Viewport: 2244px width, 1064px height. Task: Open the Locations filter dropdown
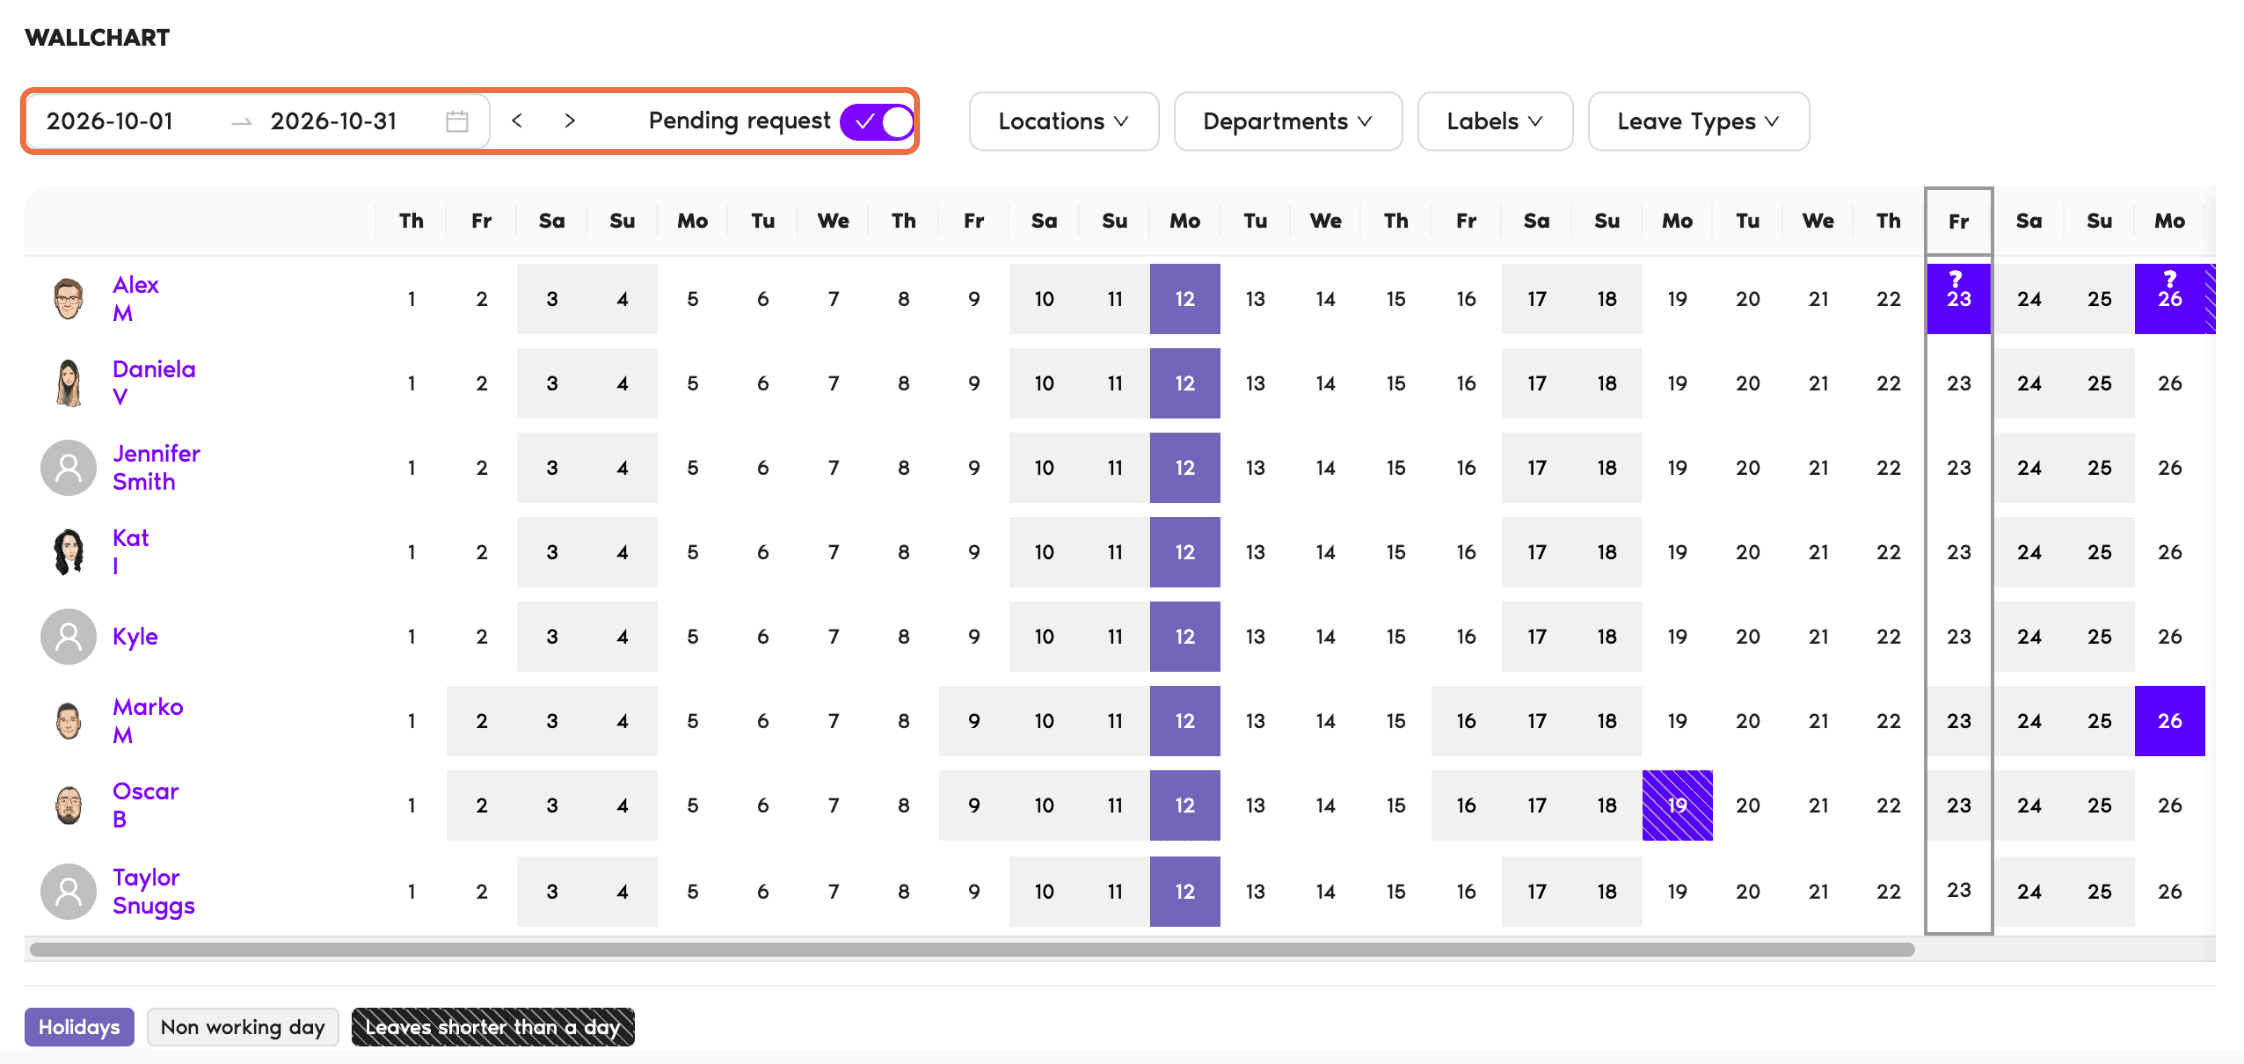pos(1063,121)
